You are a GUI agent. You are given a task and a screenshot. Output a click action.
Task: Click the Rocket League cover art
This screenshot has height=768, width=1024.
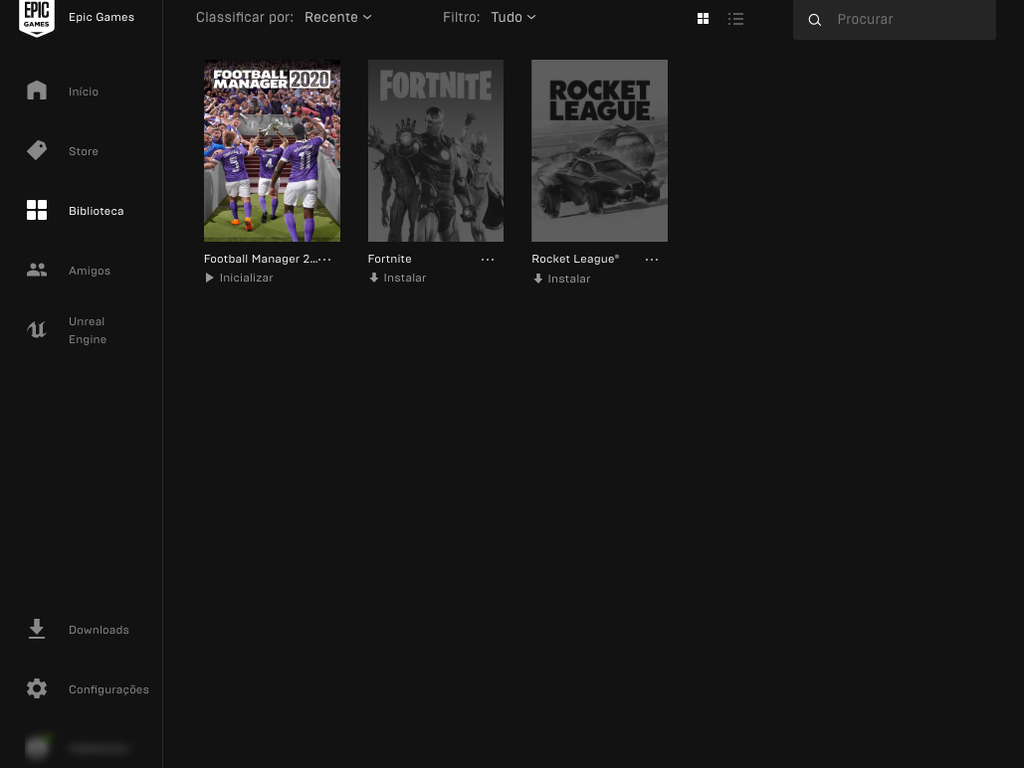point(600,151)
